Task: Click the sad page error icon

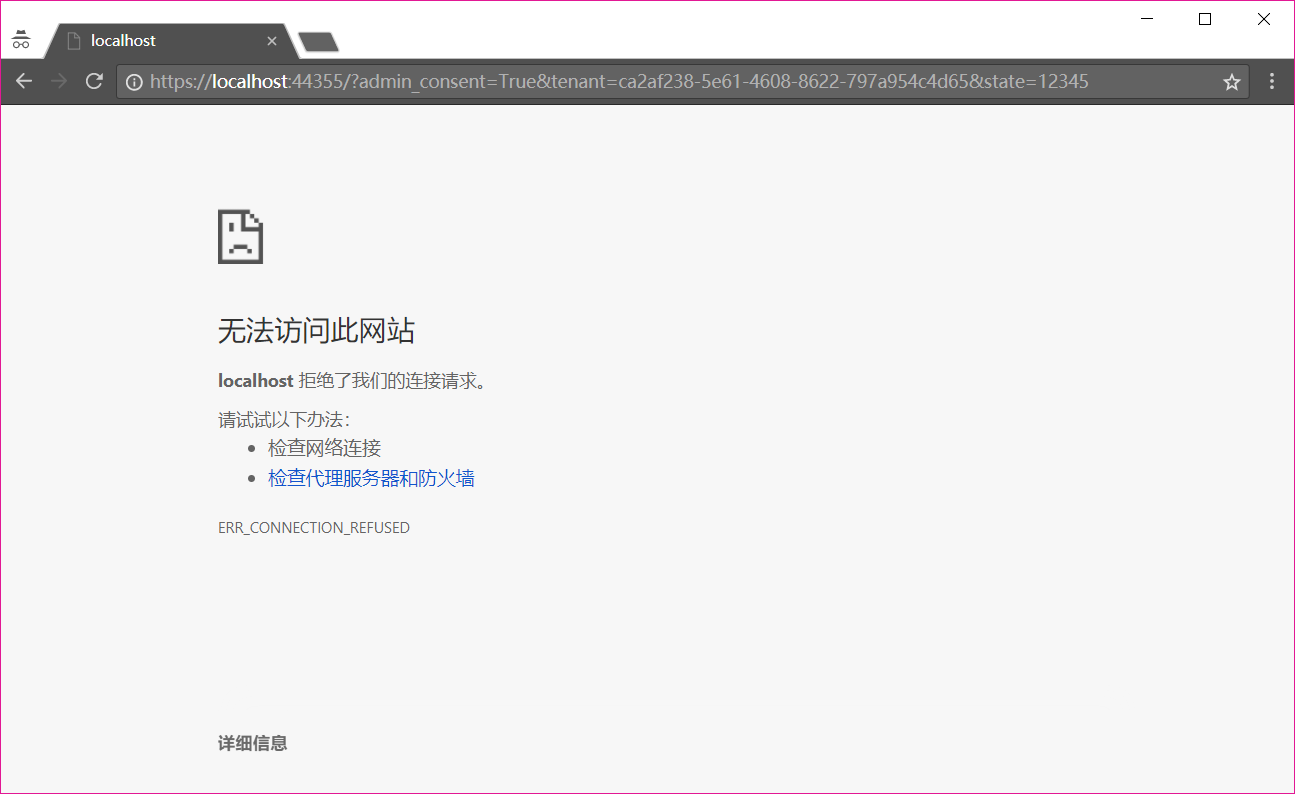Action: pyautogui.click(x=240, y=236)
